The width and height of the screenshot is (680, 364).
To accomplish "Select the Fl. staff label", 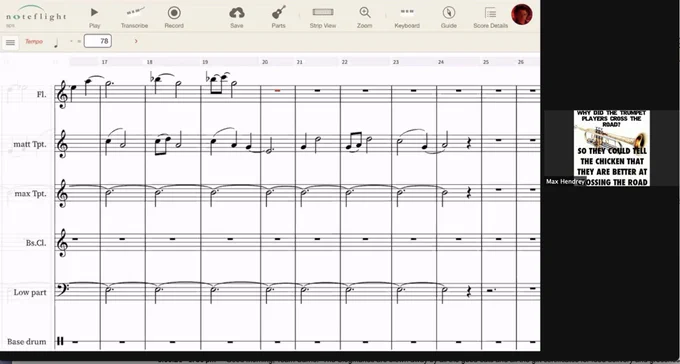I will click(41, 94).
